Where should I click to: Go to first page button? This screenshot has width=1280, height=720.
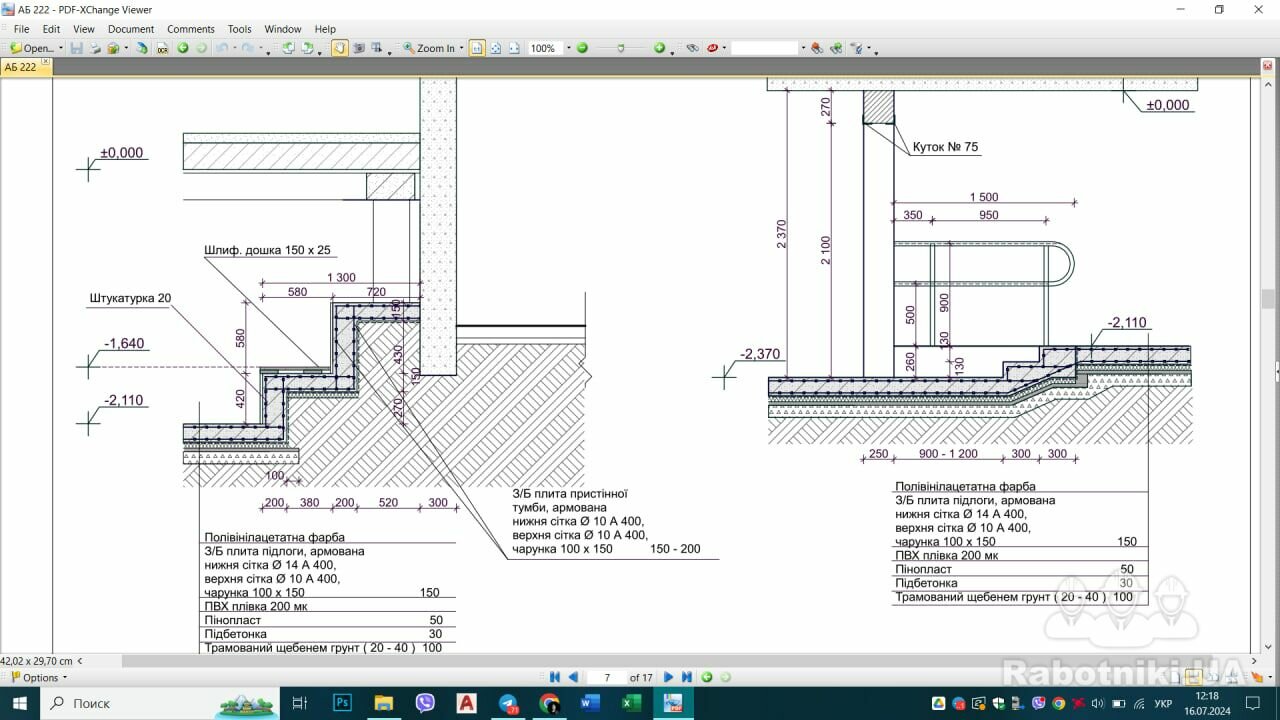click(x=555, y=677)
